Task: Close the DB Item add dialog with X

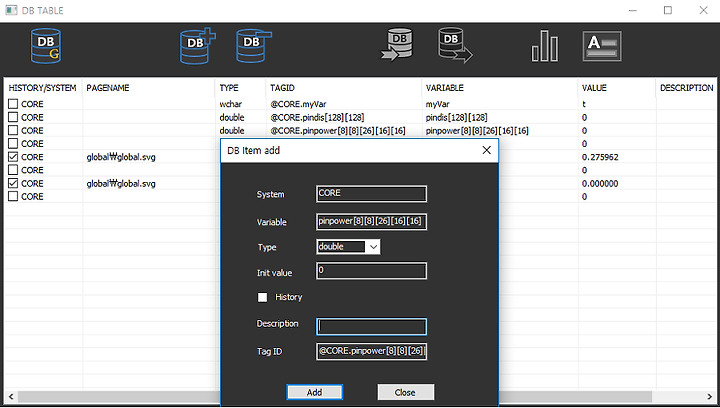Action: pos(487,150)
